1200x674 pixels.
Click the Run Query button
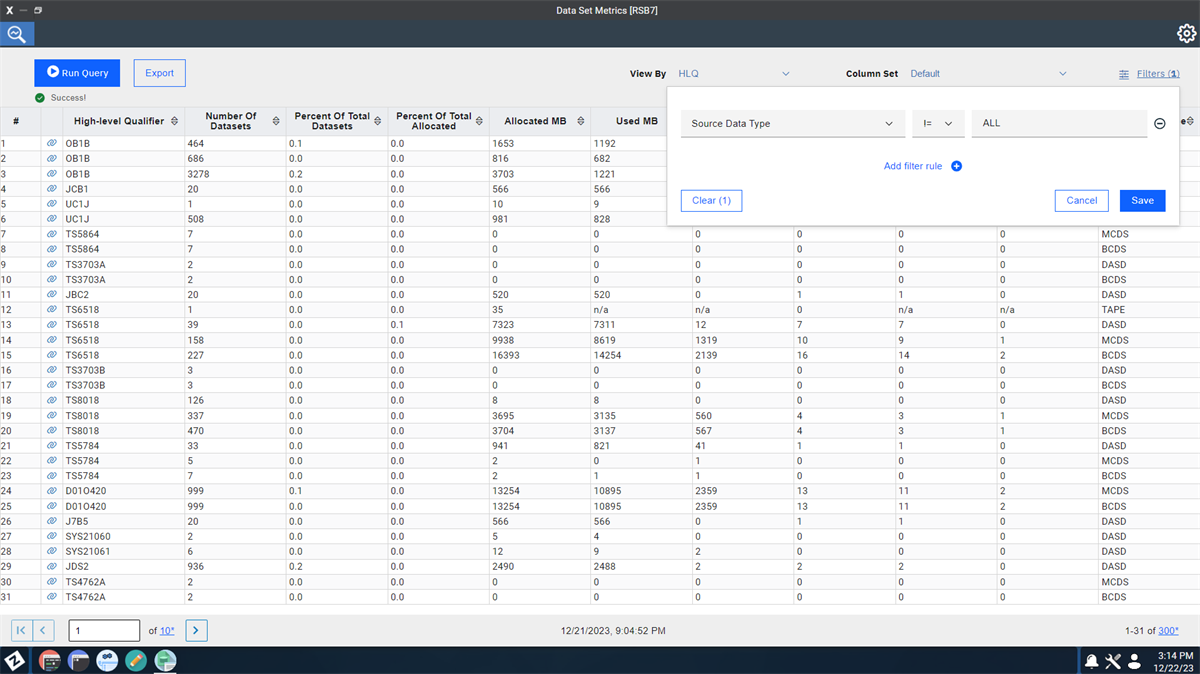pos(77,73)
